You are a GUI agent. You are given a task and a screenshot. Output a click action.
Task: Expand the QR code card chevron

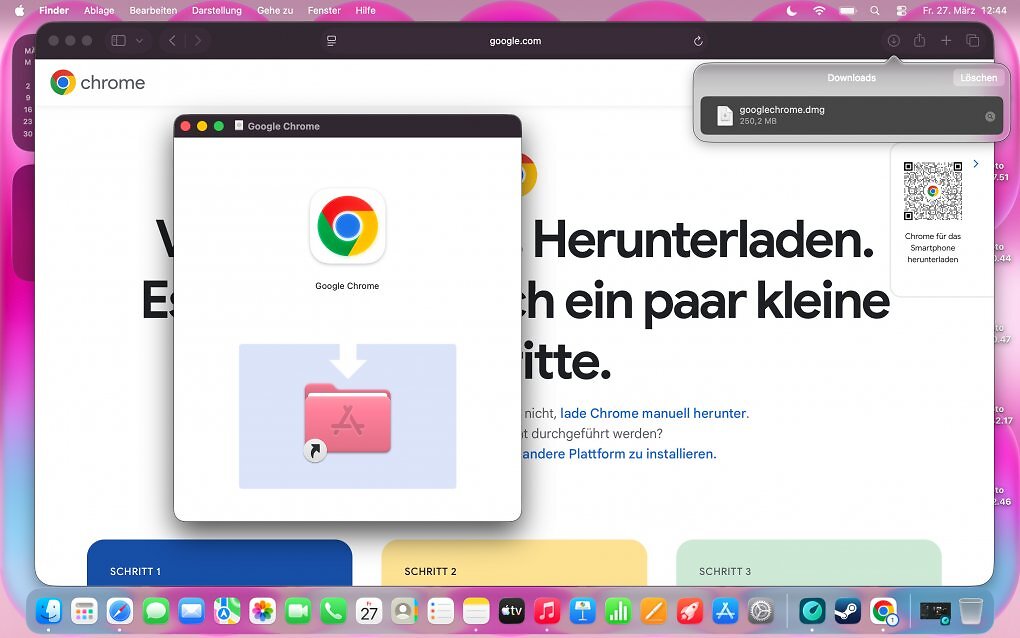(x=976, y=164)
